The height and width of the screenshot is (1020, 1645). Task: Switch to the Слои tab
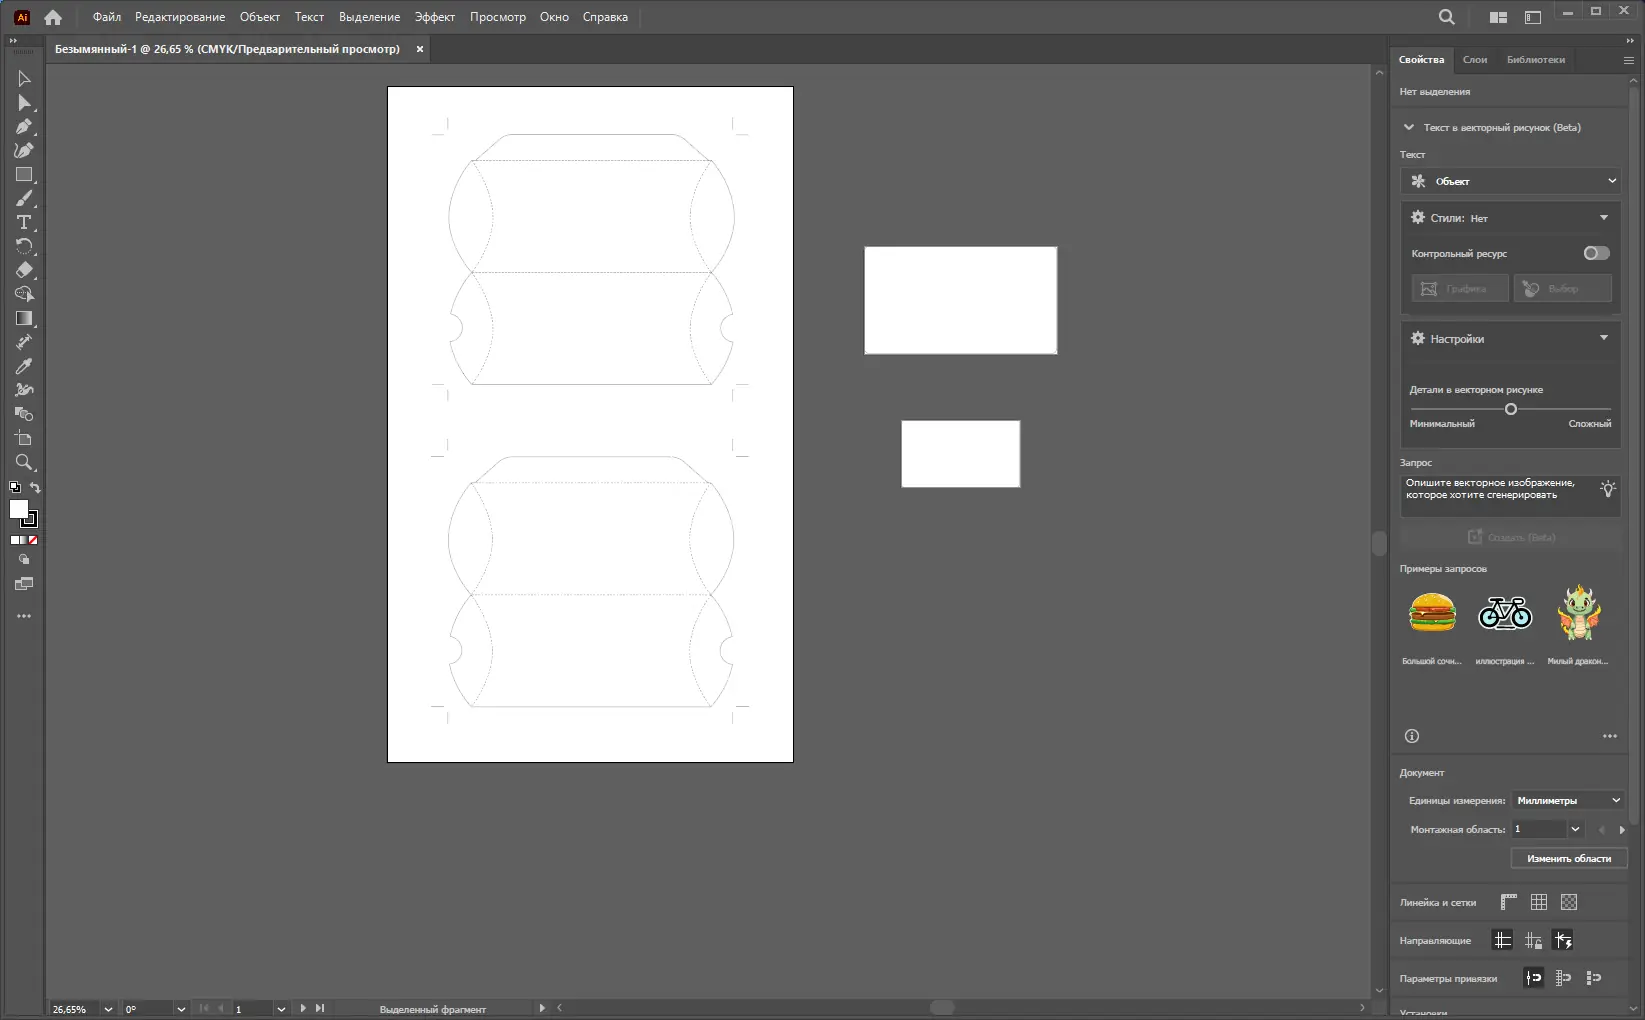click(1475, 60)
